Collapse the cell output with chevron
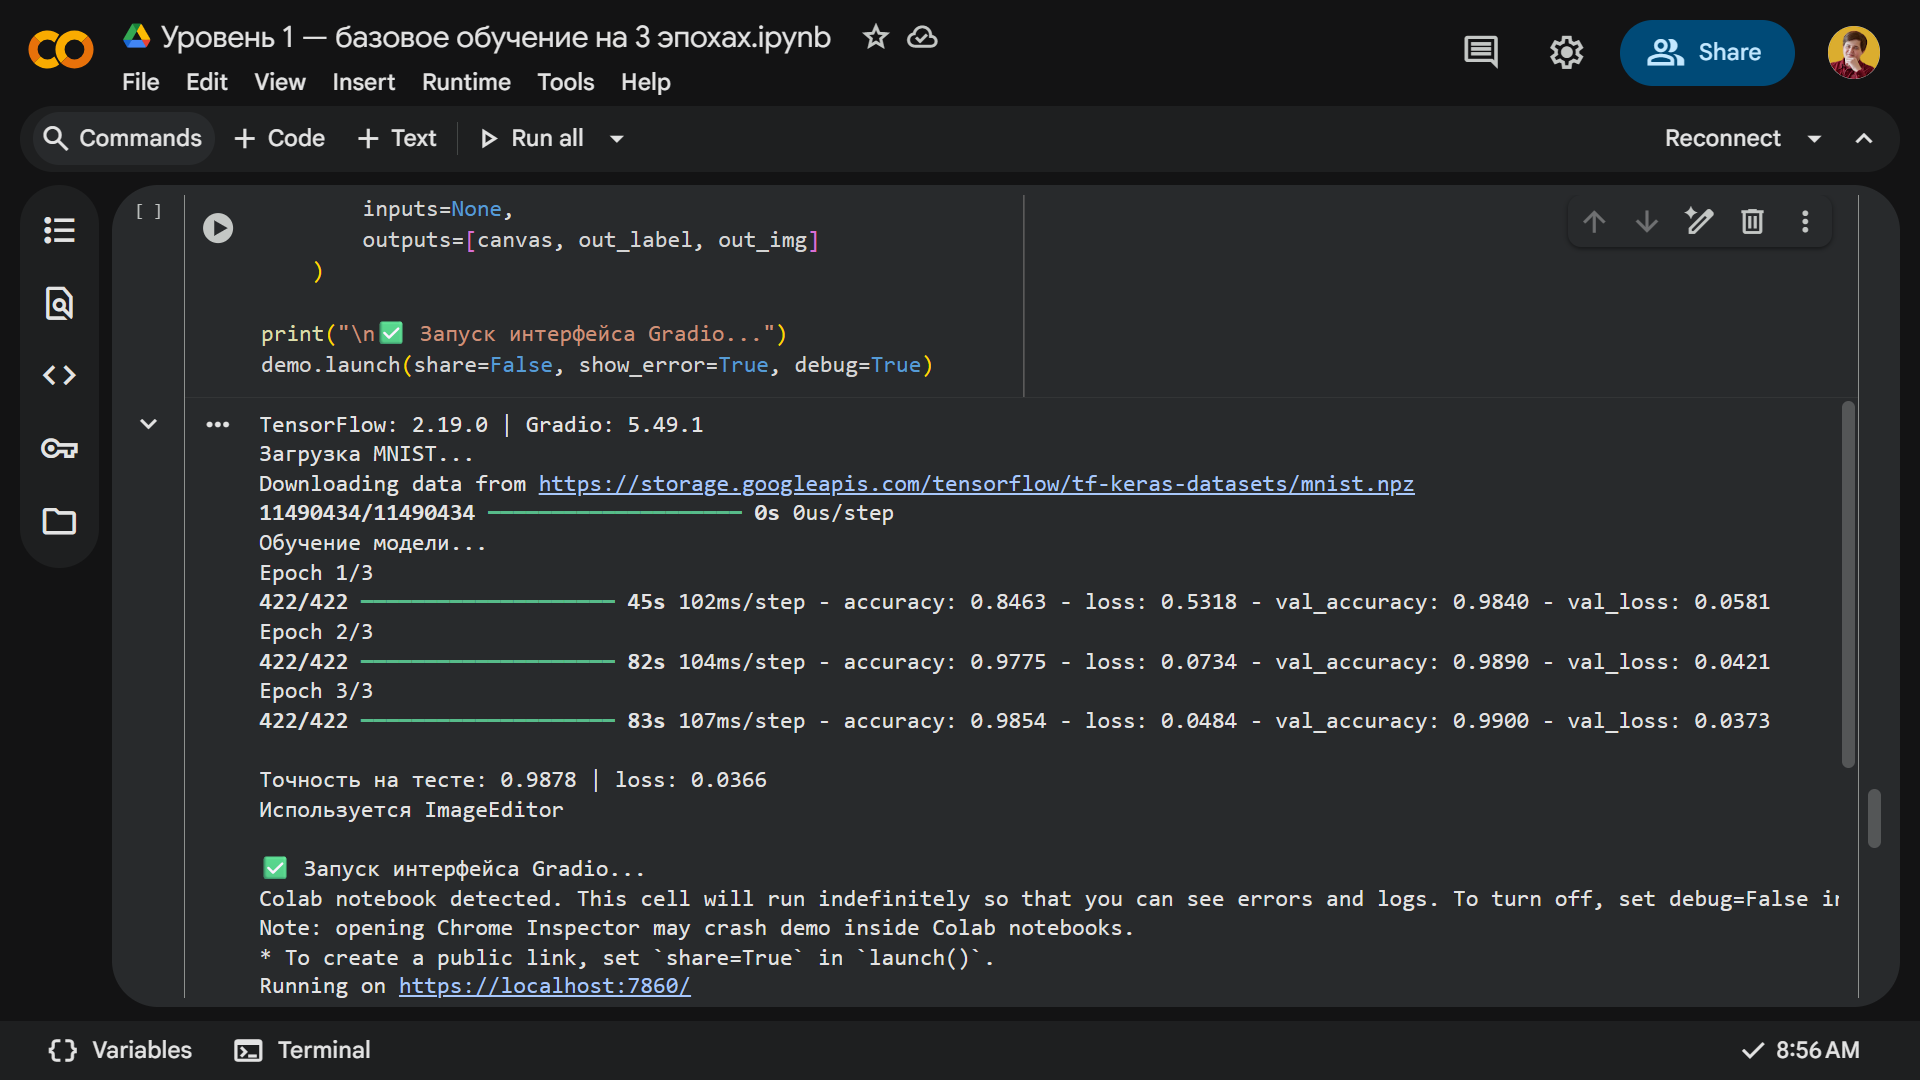The width and height of the screenshot is (1920, 1080). (x=148, y=424)
